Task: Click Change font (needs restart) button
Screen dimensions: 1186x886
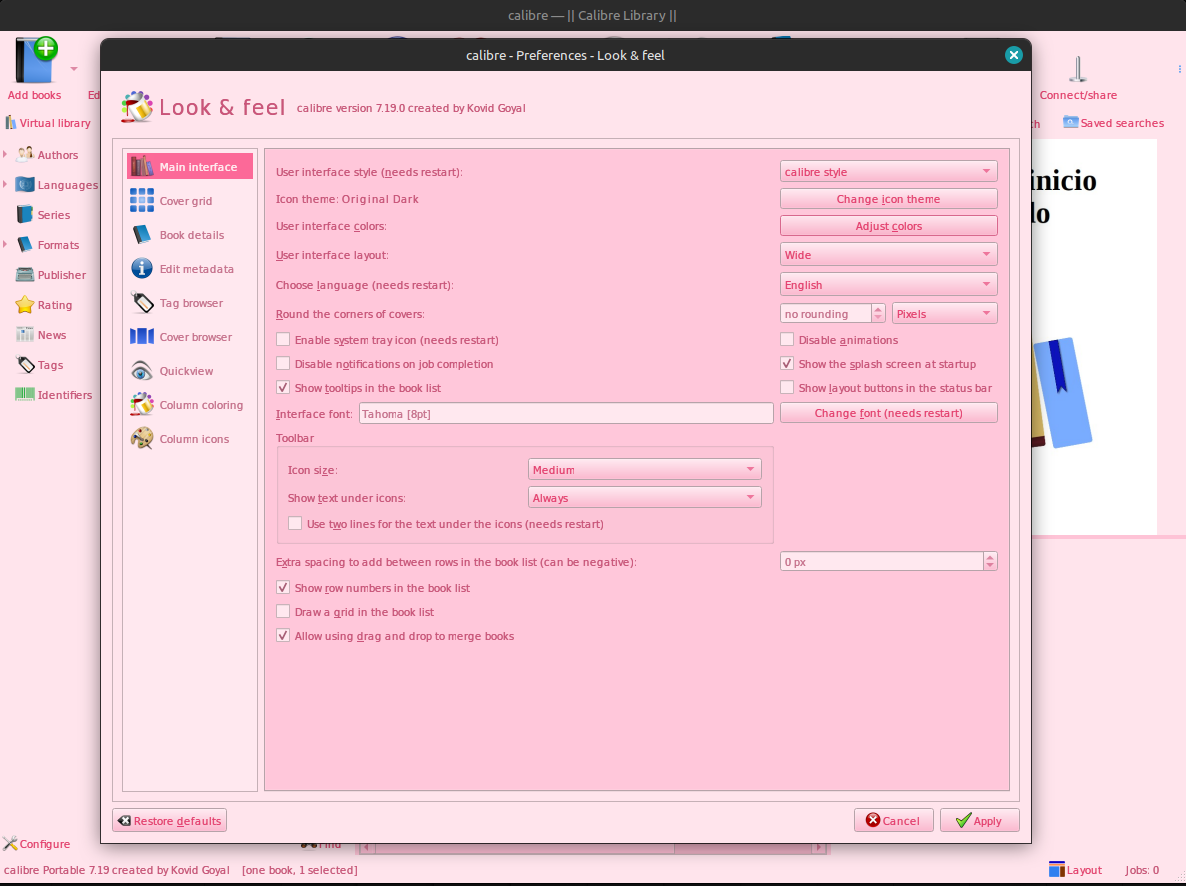Action: tap(889, 412)
